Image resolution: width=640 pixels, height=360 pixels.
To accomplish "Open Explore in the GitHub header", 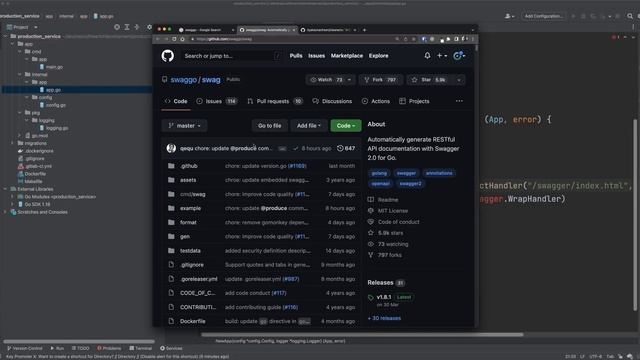I will coord(378,56).
